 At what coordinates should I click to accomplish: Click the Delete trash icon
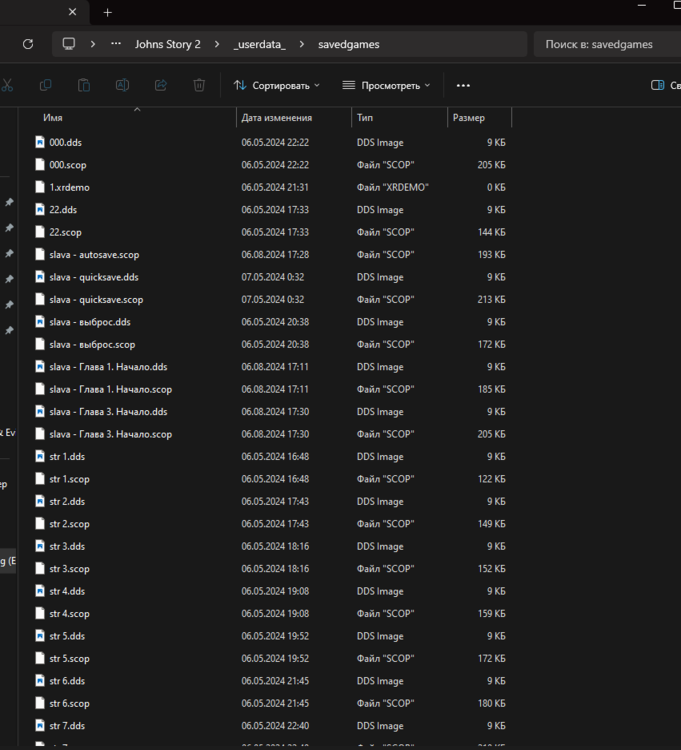pos(199,86)
